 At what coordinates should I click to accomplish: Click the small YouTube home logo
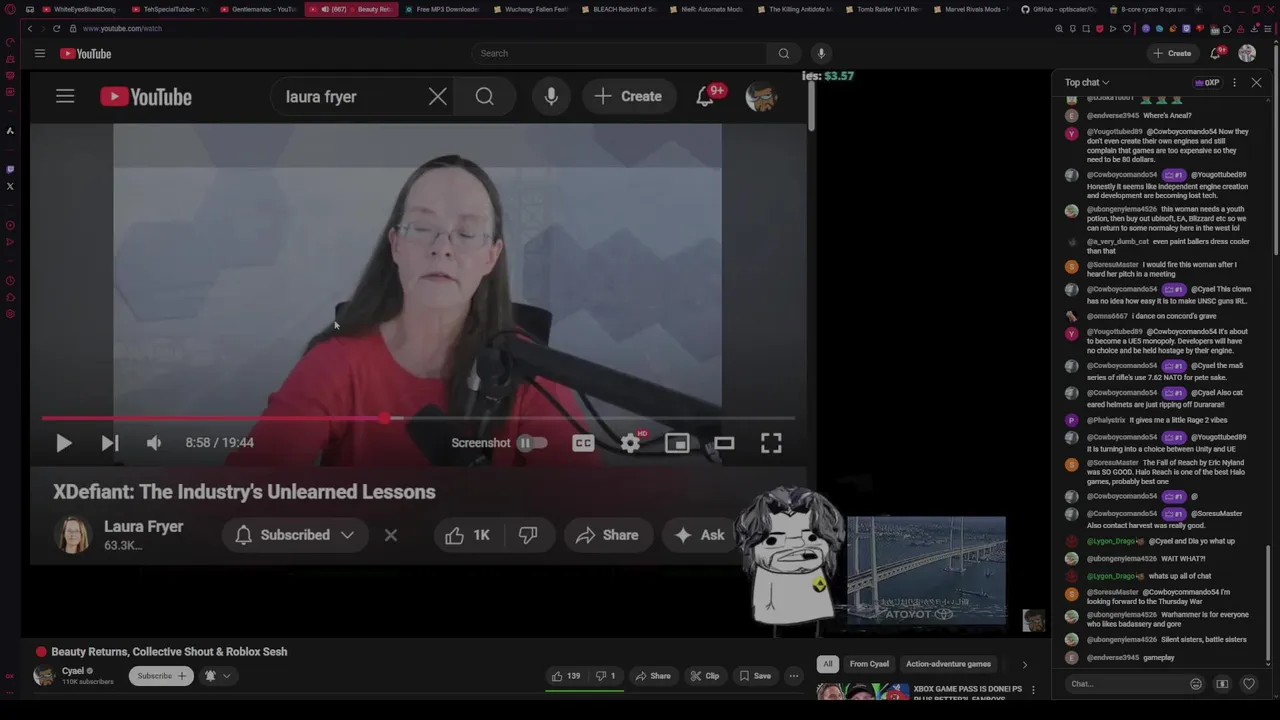[86, 54]
